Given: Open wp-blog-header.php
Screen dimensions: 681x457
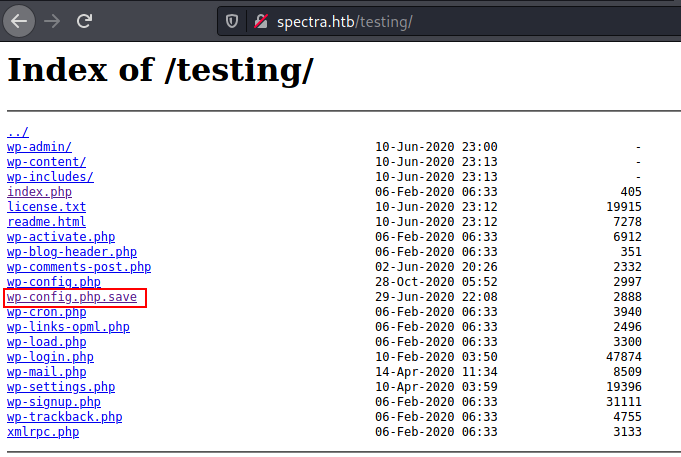Looking at the screenshot, I should [72, 252].
